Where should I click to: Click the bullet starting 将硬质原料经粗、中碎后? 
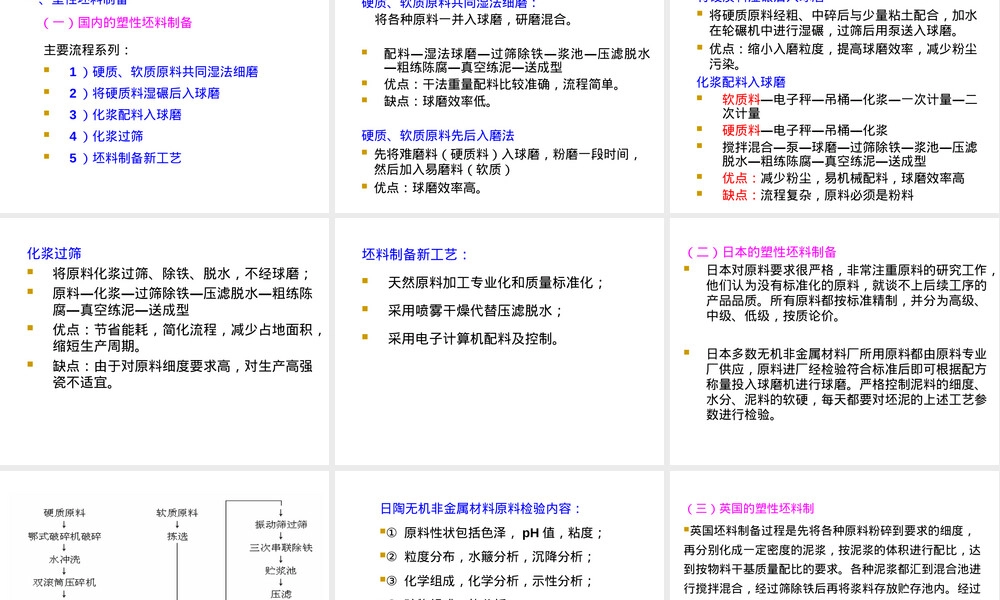click(x=843, y=23)
